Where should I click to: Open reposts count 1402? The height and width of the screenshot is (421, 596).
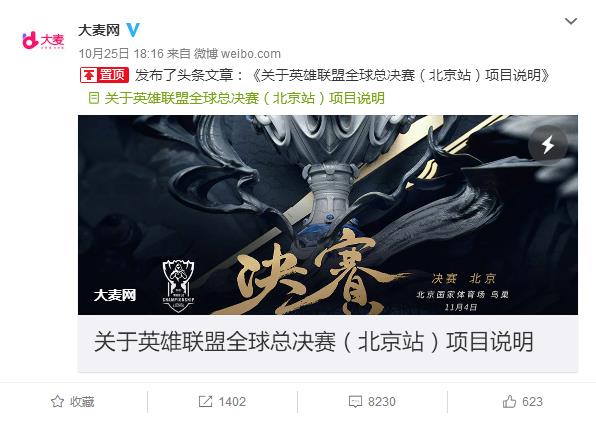click(x=232, y=402)
